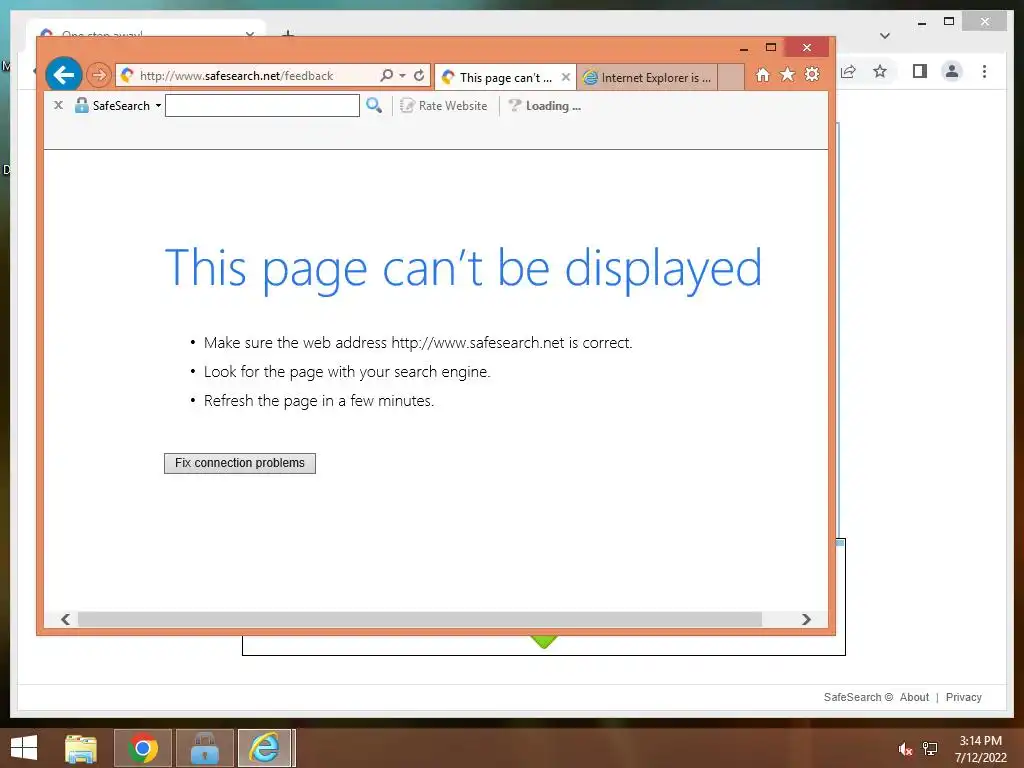This screenshot has height=768, width=1024.
Task: Close the SafeSearch toolbar with the X
Action: 58,105
